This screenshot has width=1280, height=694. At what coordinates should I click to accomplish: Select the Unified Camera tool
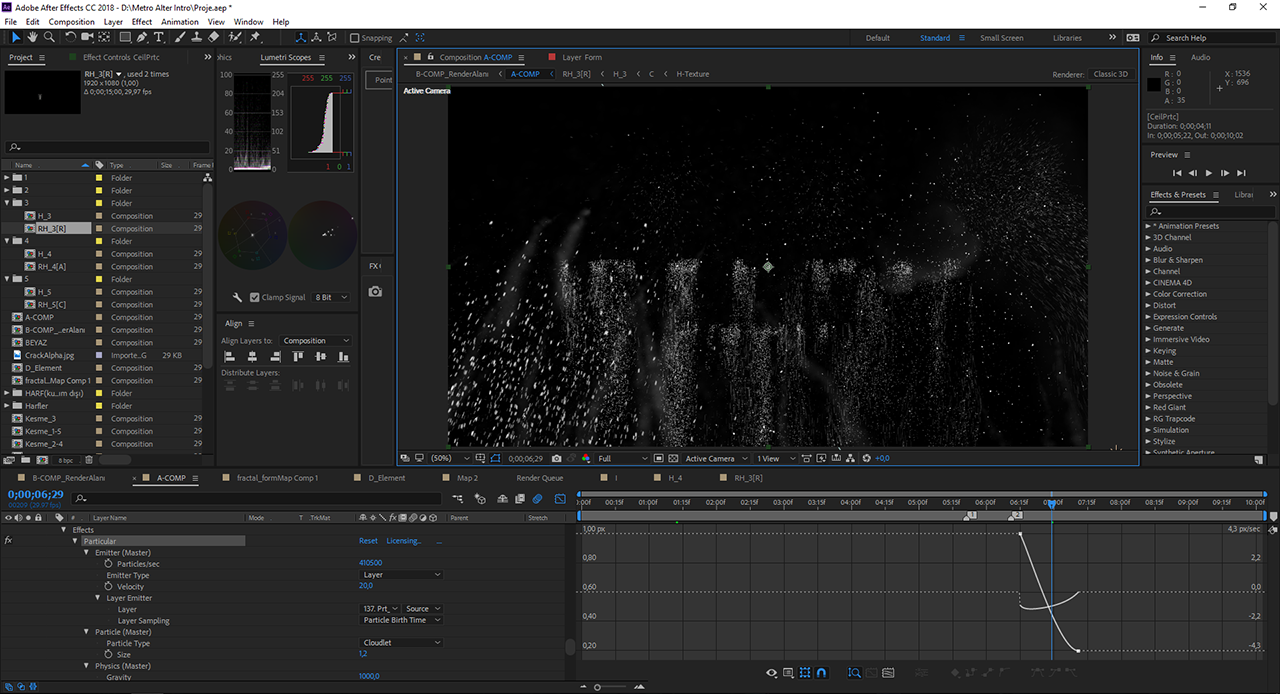tap(88, 37)
